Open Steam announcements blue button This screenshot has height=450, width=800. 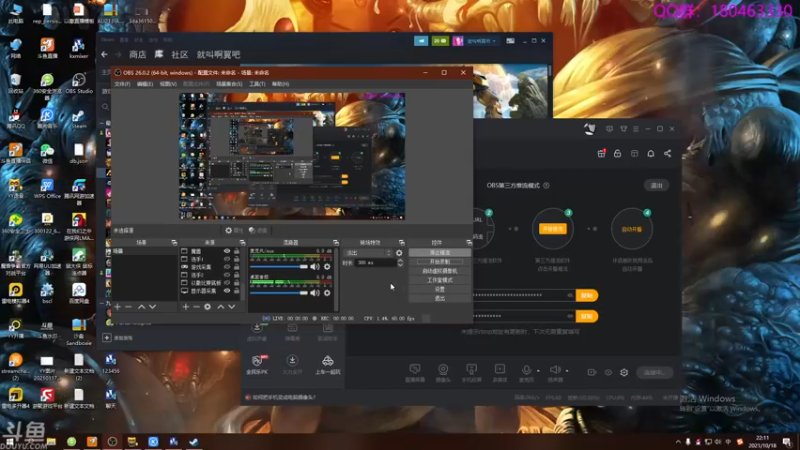421,41
